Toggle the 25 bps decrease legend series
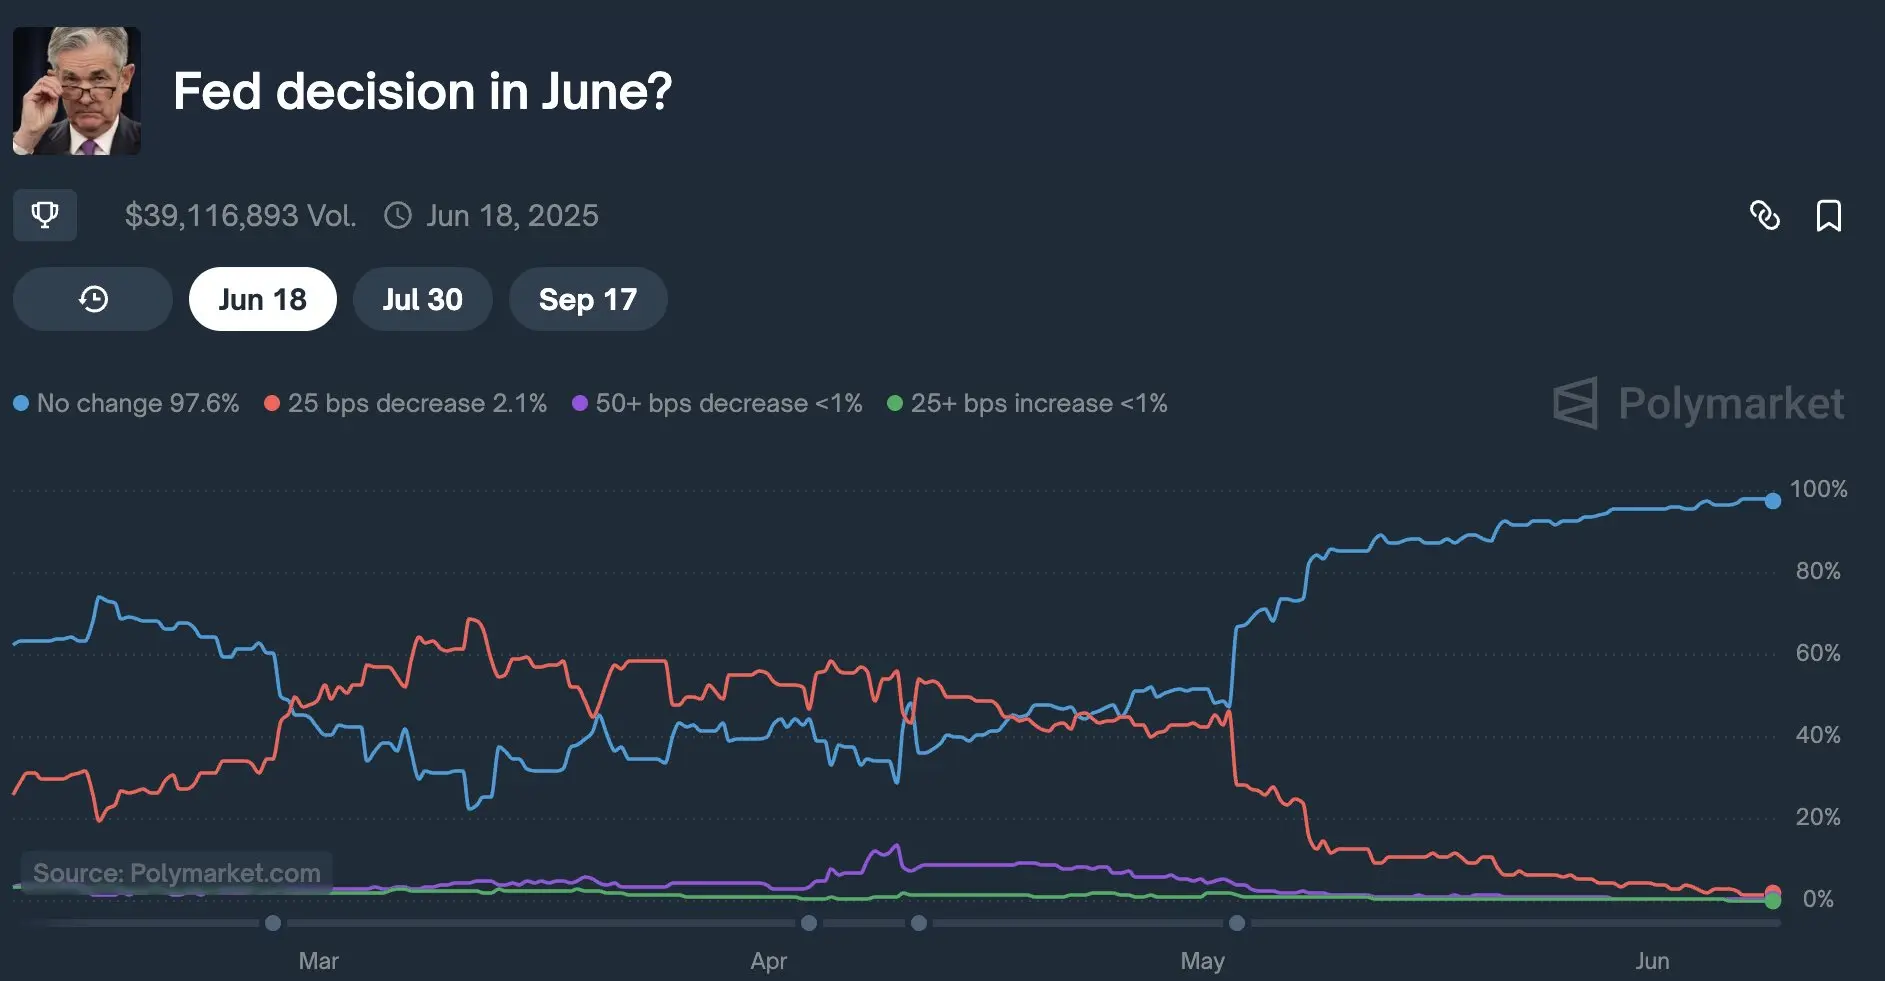Screen dimensions: 1885x981 [x=406, y=403]
